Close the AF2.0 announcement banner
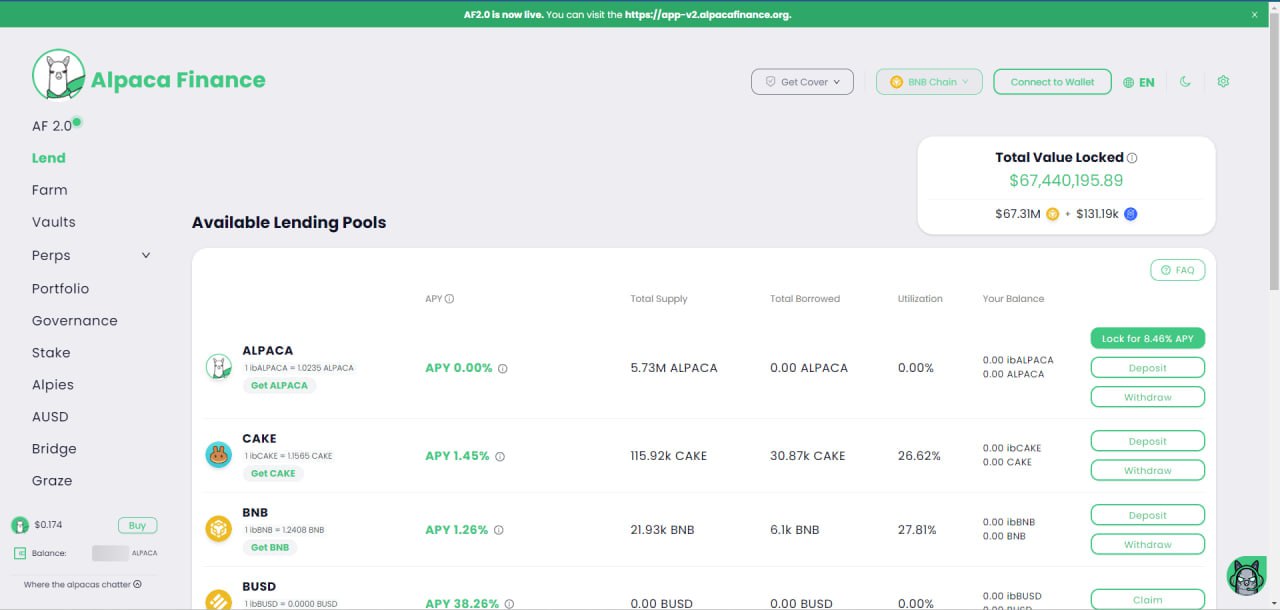The height and width of the screenshot is (610, 1280). [x=1255, y=14]
